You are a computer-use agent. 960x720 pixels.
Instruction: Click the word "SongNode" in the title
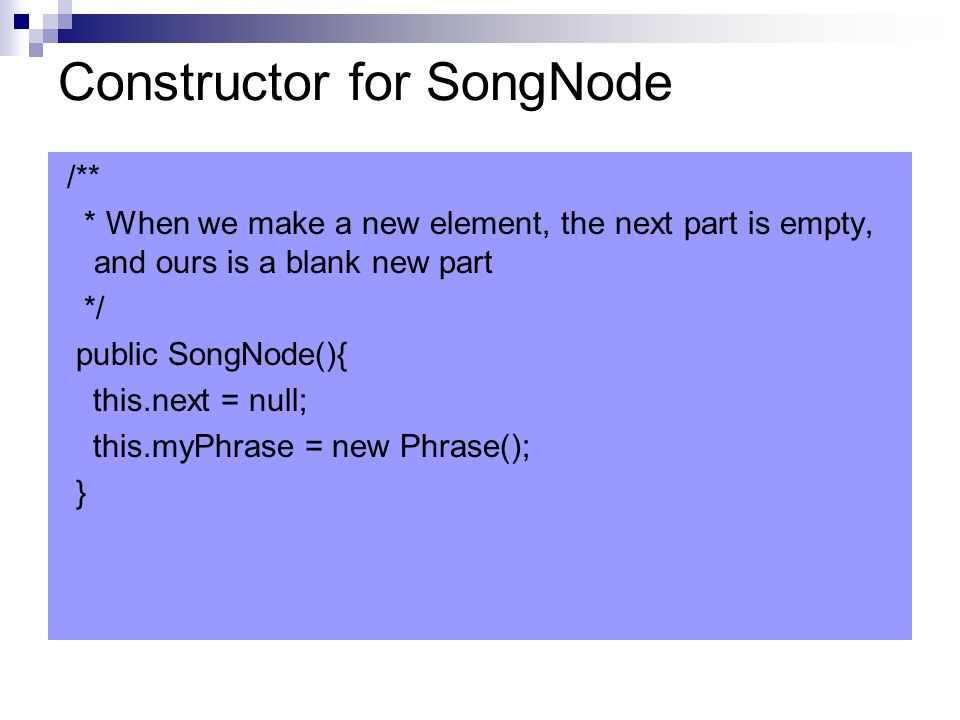click(549, 84)
